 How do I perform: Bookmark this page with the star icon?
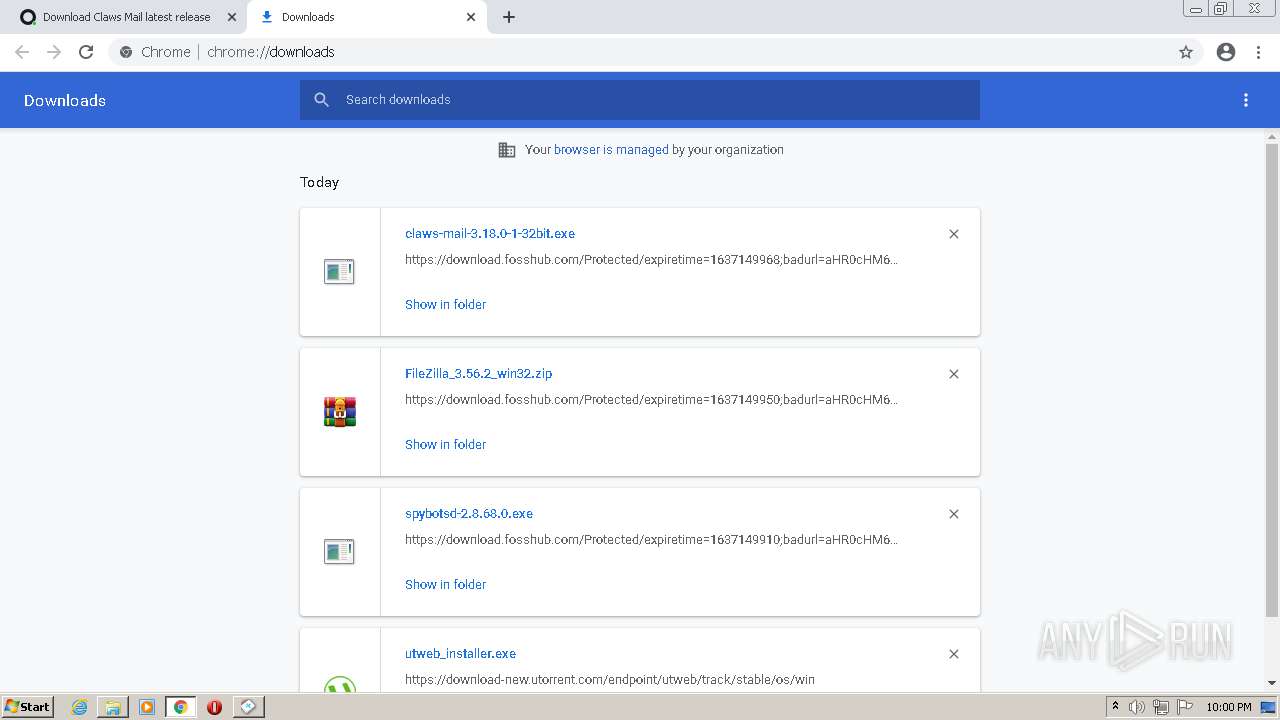pyautogui.click(x=1186, y=52)
